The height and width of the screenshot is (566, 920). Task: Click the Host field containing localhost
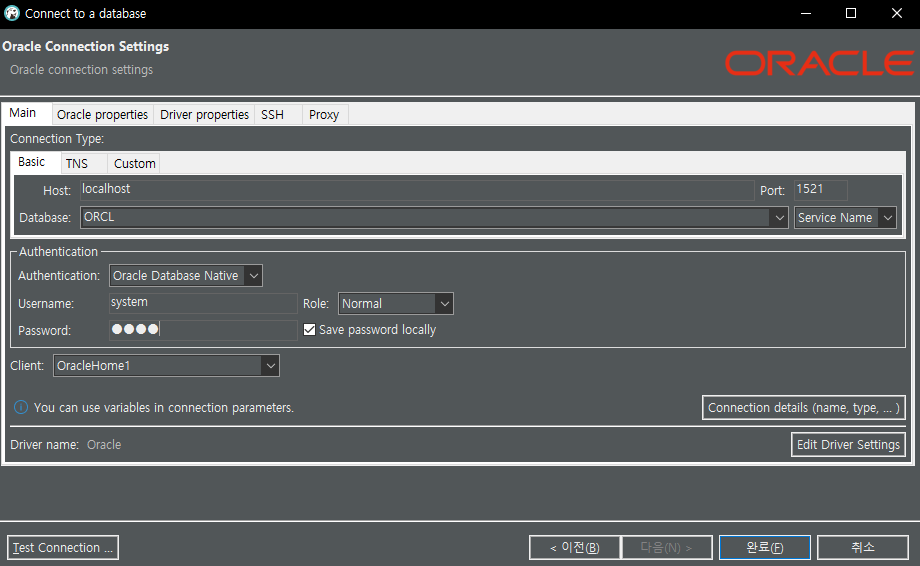417,189
